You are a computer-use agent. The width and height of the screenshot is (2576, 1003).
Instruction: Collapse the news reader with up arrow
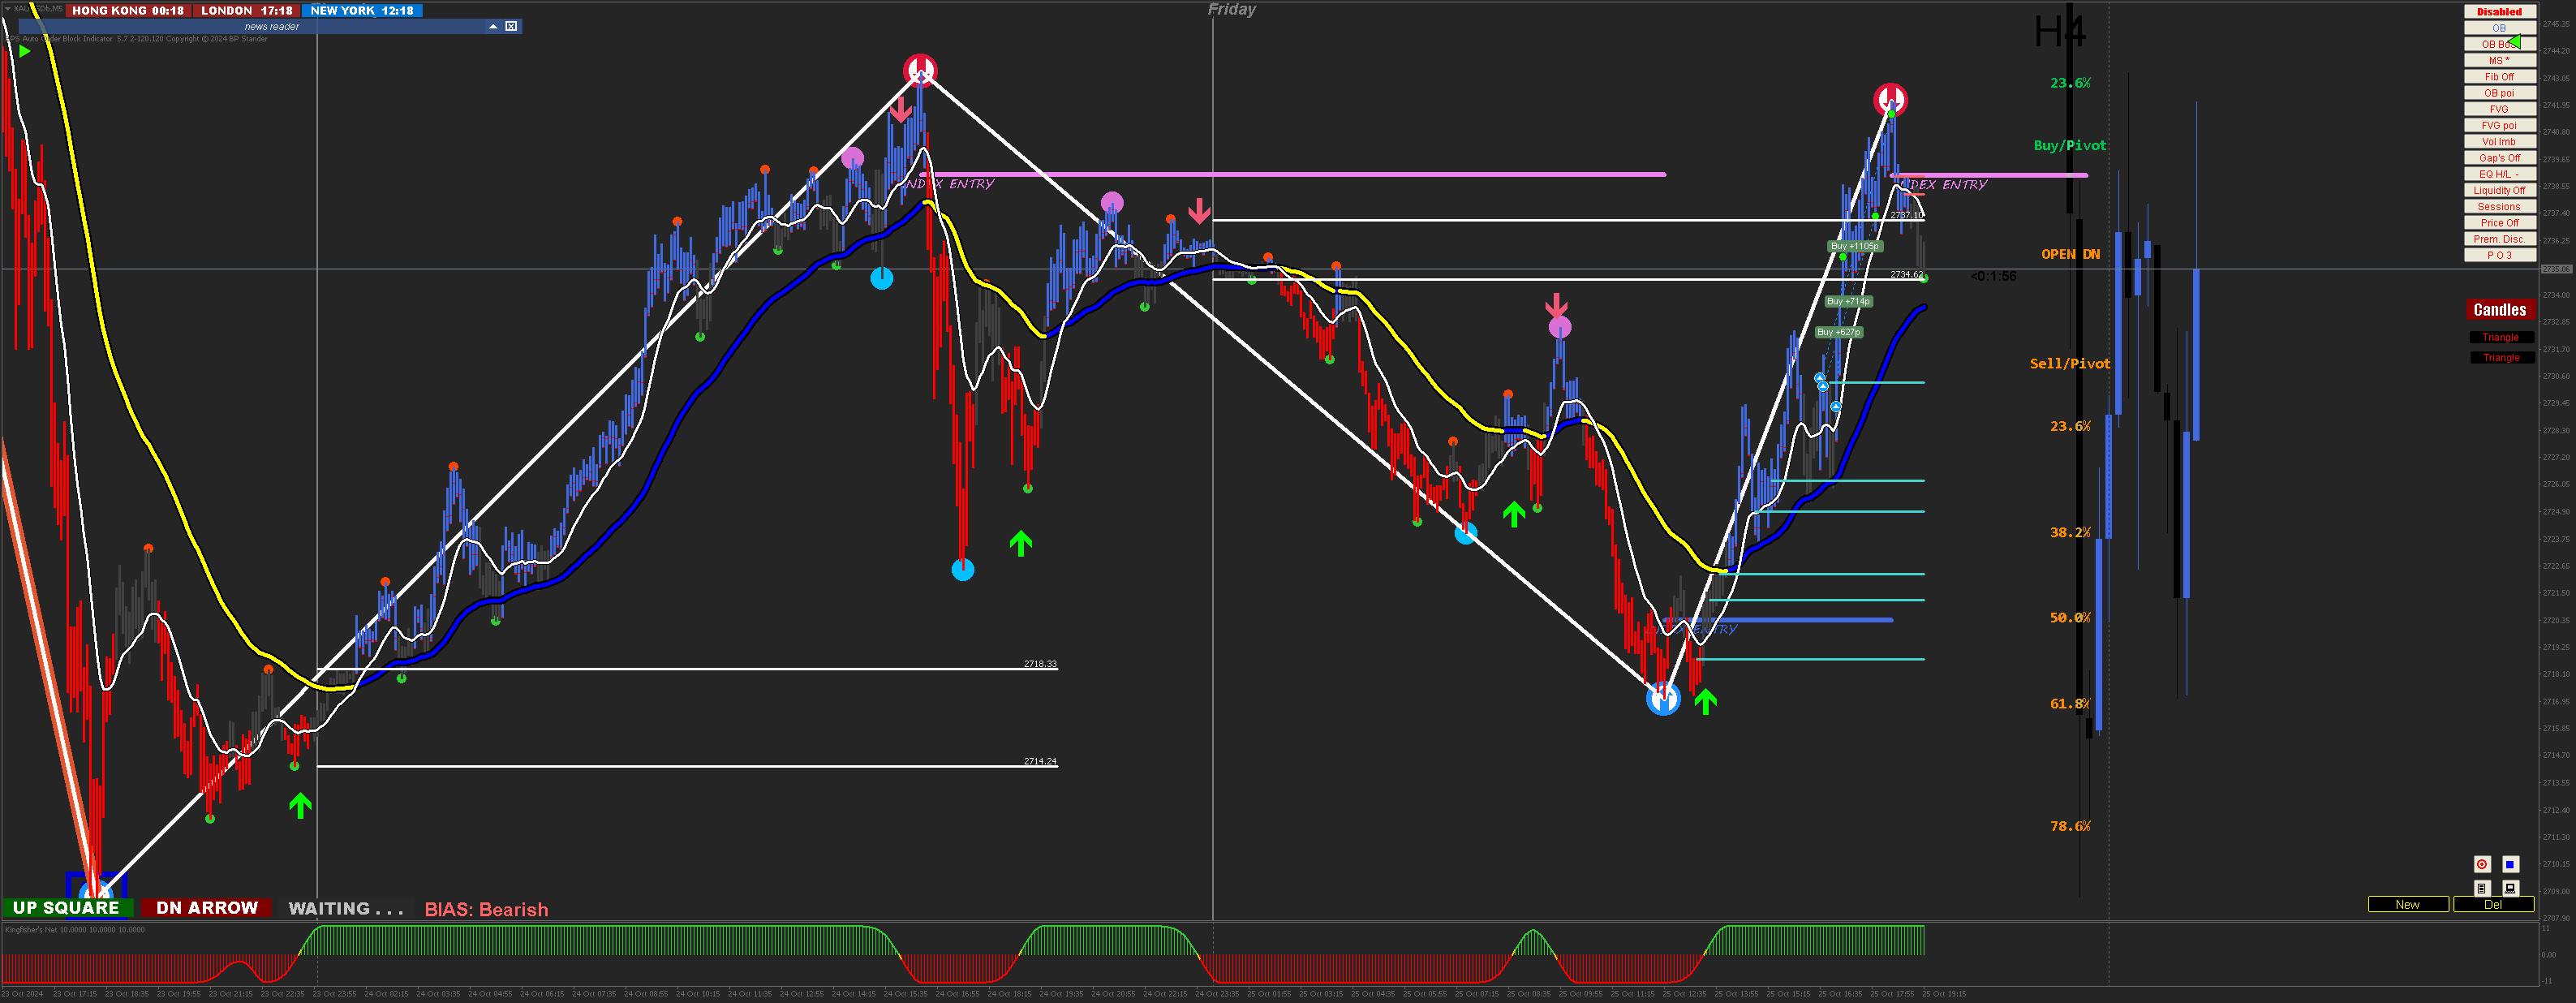pos(493,26)
